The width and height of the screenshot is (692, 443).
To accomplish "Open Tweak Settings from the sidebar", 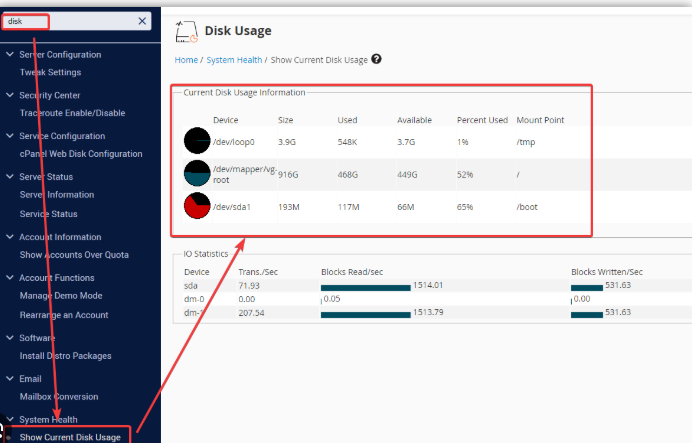I will pos(50,72).
